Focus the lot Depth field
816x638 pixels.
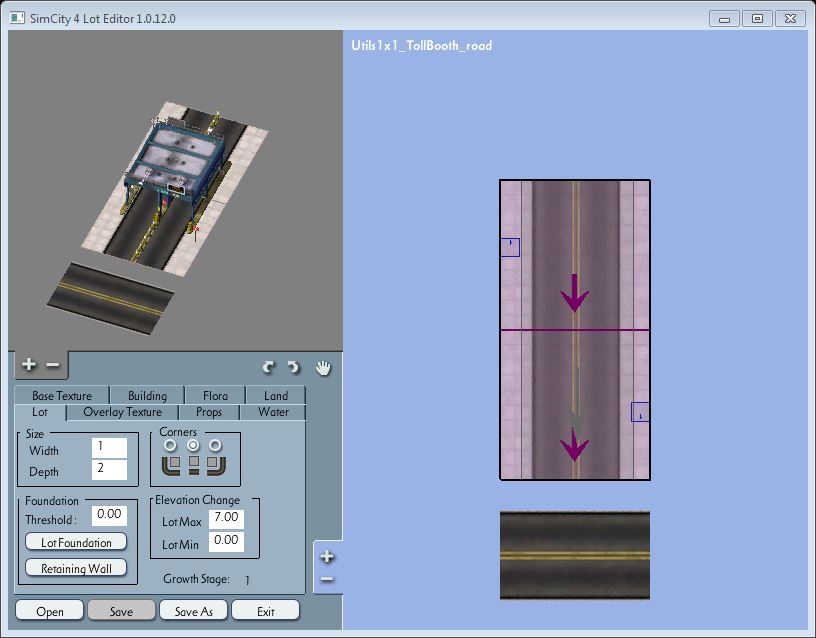(109, 469)
